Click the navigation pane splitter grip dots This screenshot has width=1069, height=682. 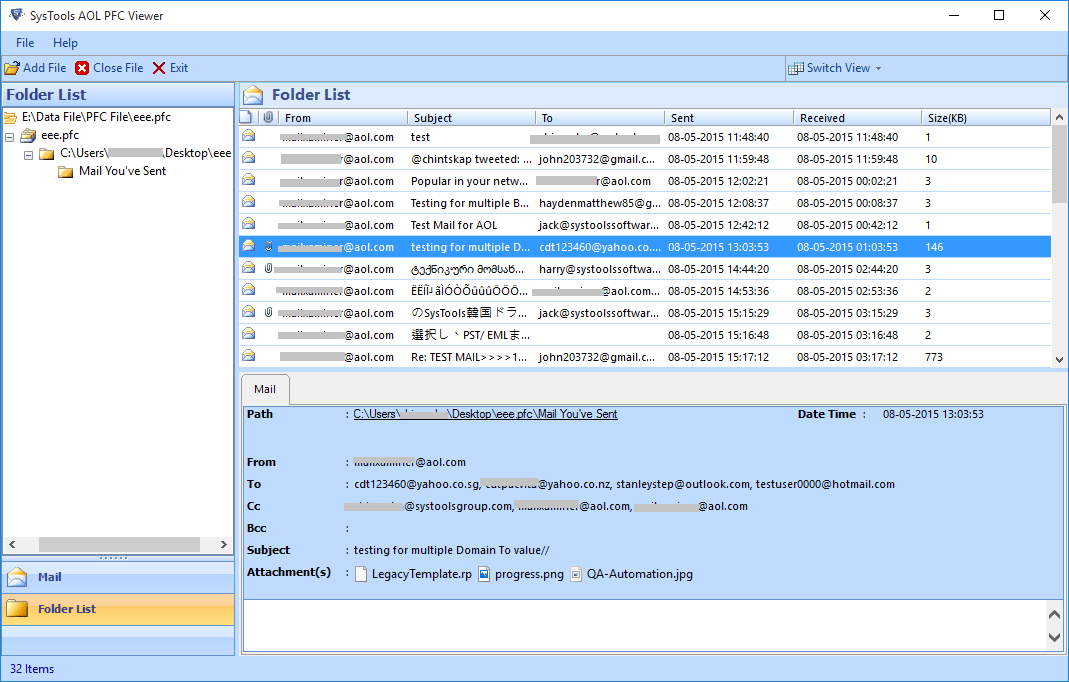pos(113,558)
